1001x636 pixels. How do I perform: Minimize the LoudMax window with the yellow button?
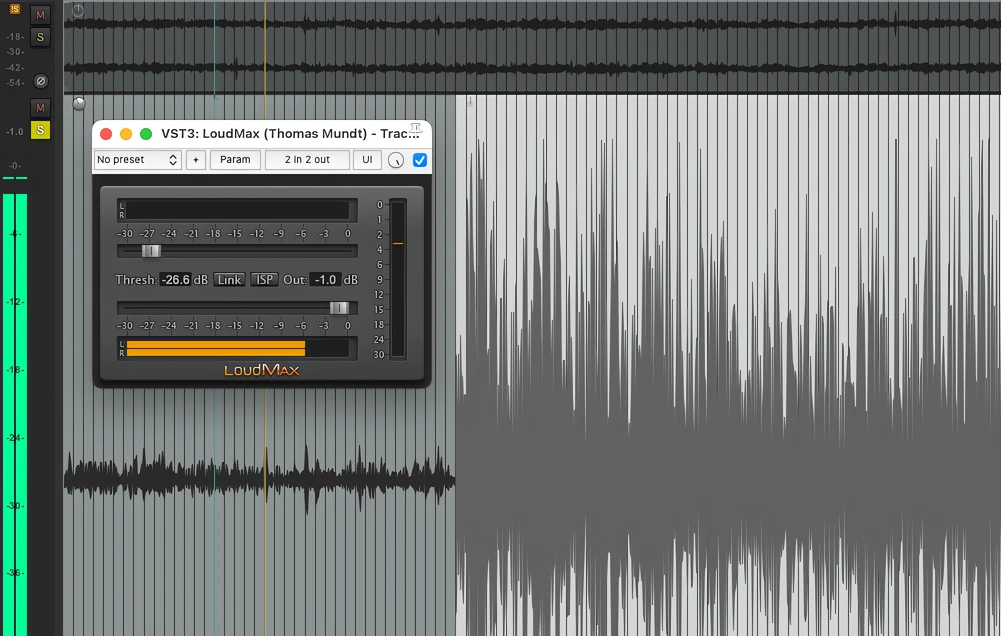(x=126, y=133)
